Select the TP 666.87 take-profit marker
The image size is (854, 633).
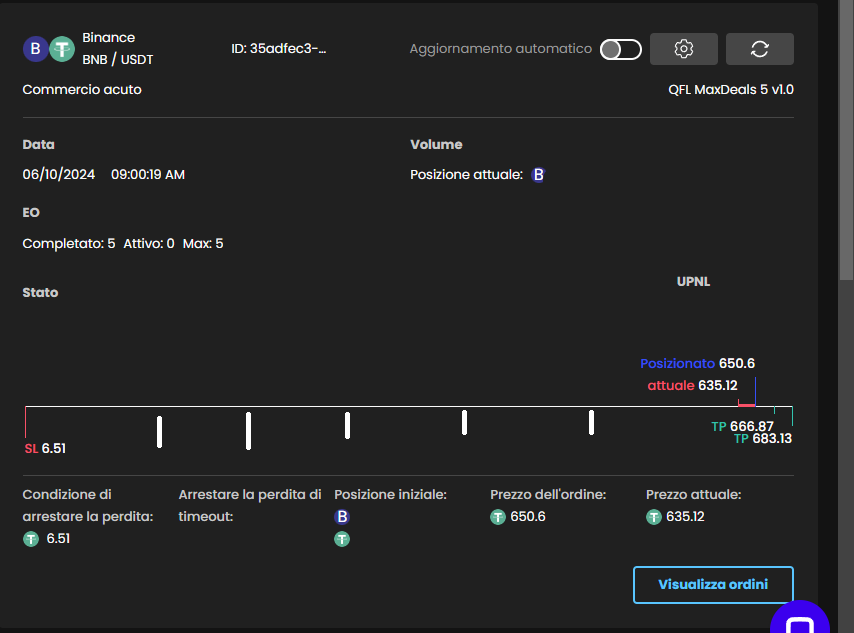click(742, 426)
